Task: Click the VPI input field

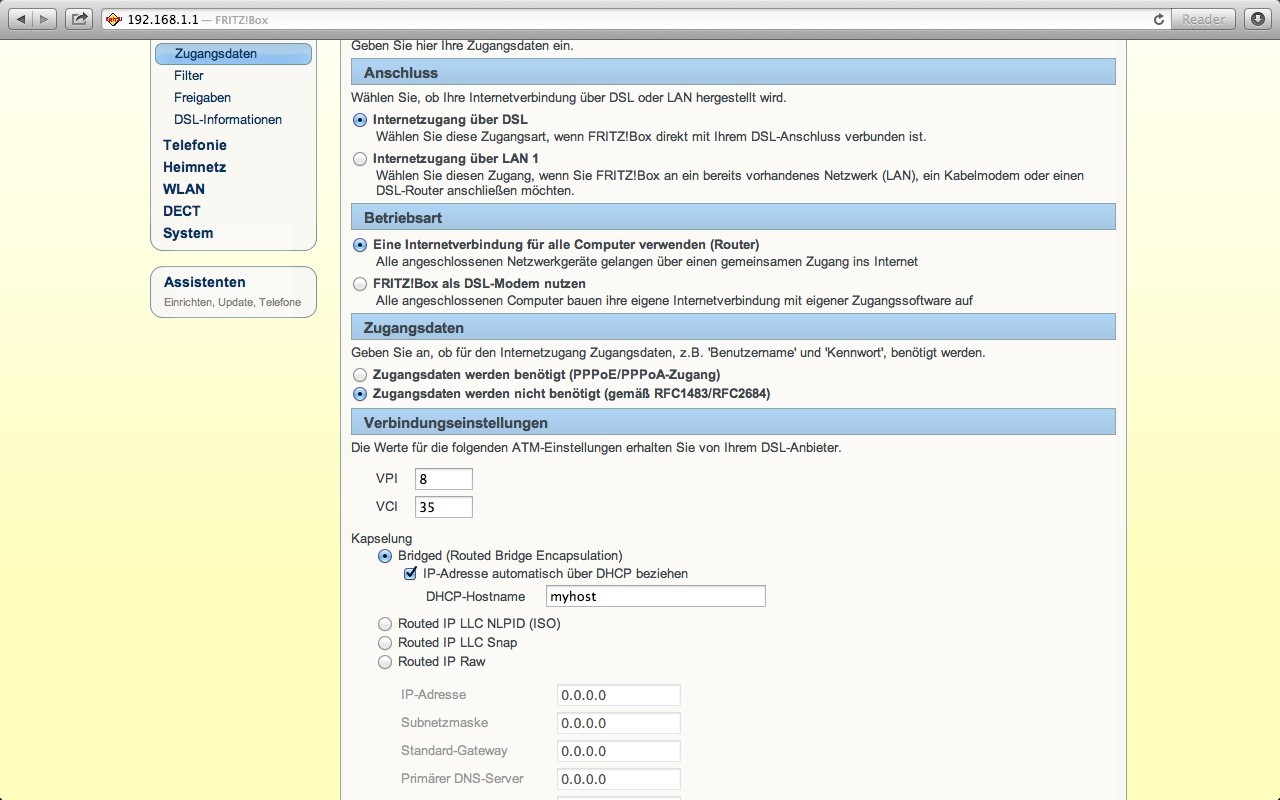Action: 443,479
